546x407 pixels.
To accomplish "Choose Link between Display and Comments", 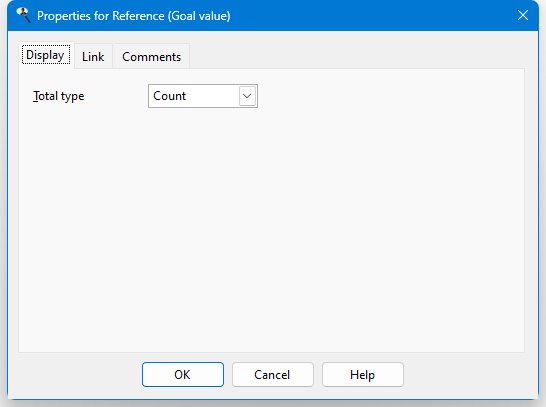I will [93, 56].
